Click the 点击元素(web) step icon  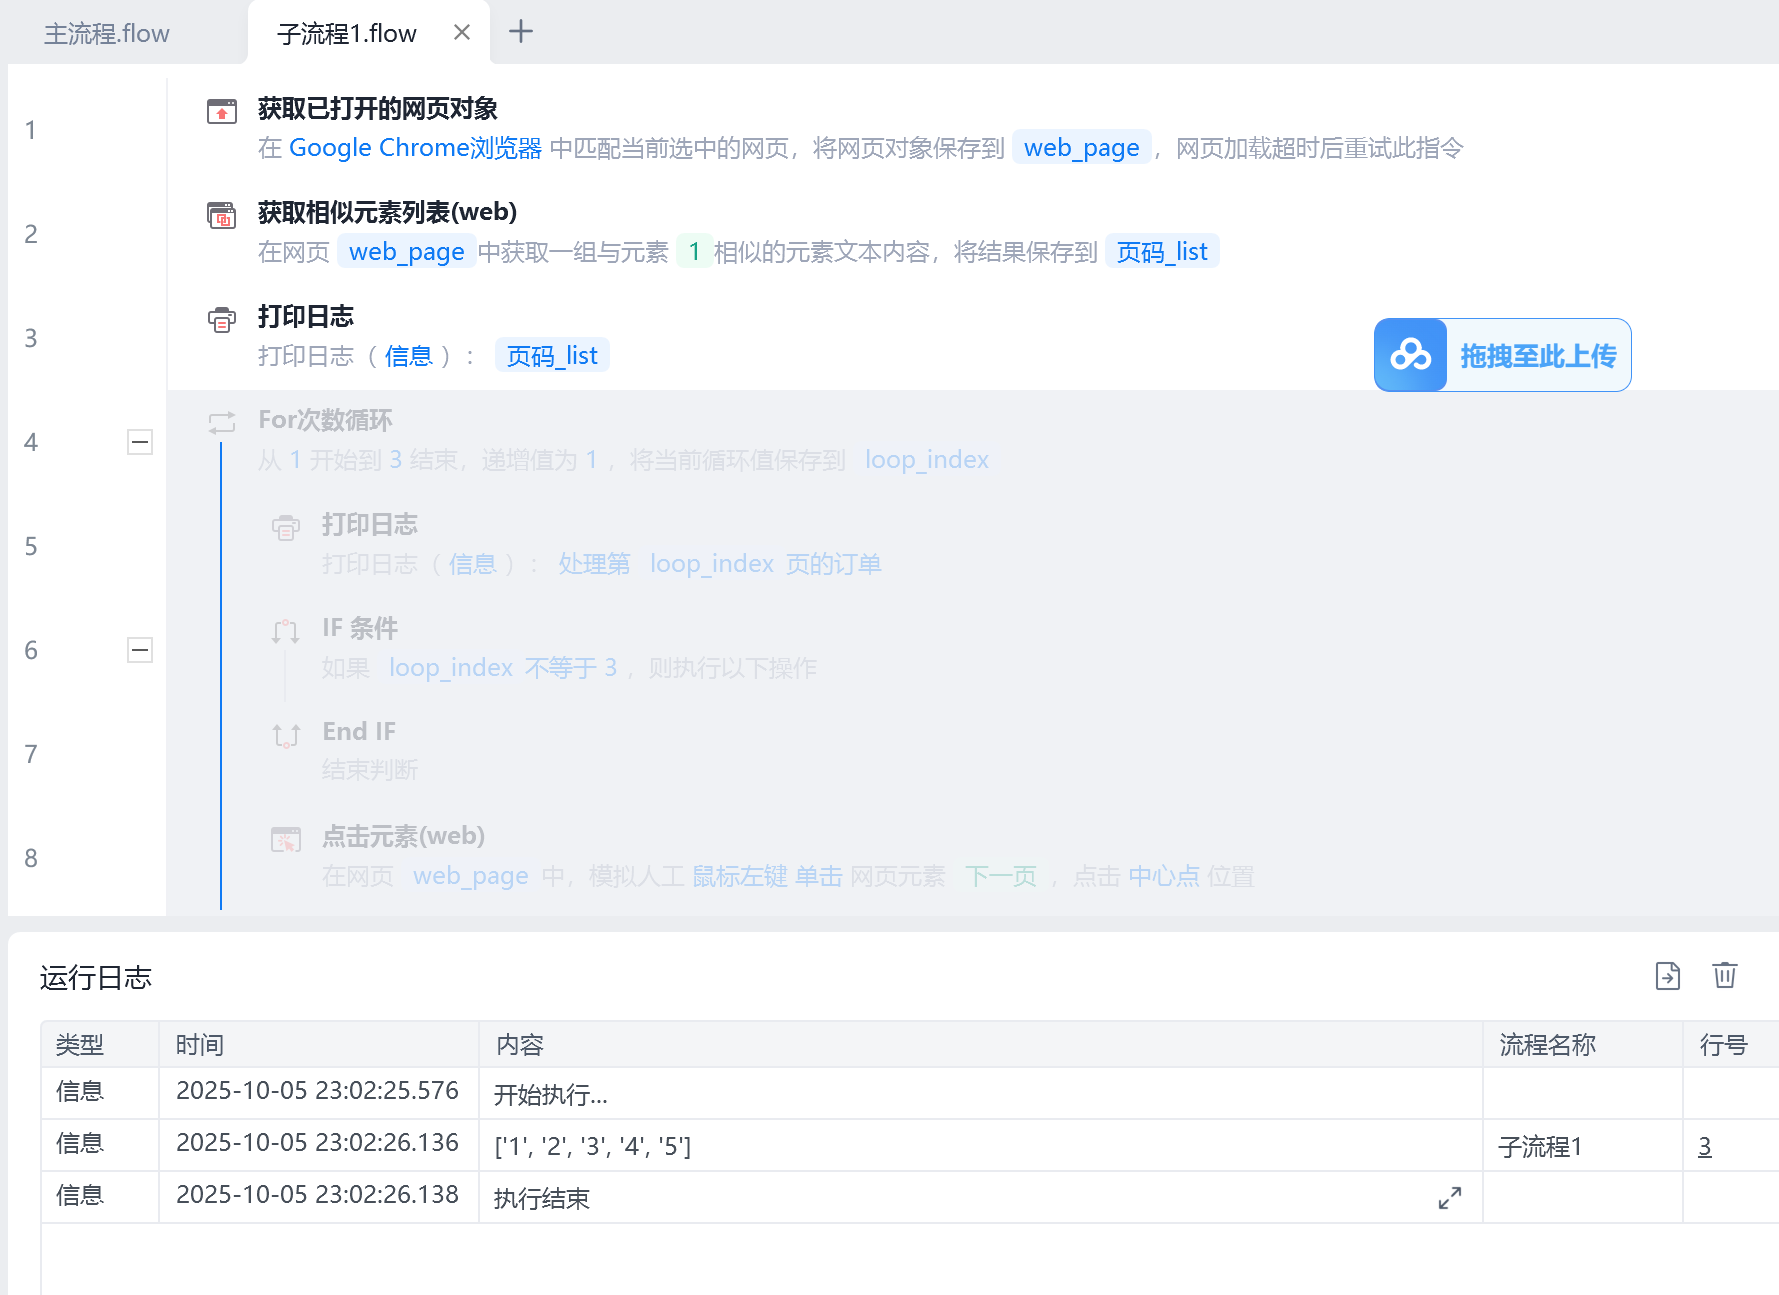[286, 839]
